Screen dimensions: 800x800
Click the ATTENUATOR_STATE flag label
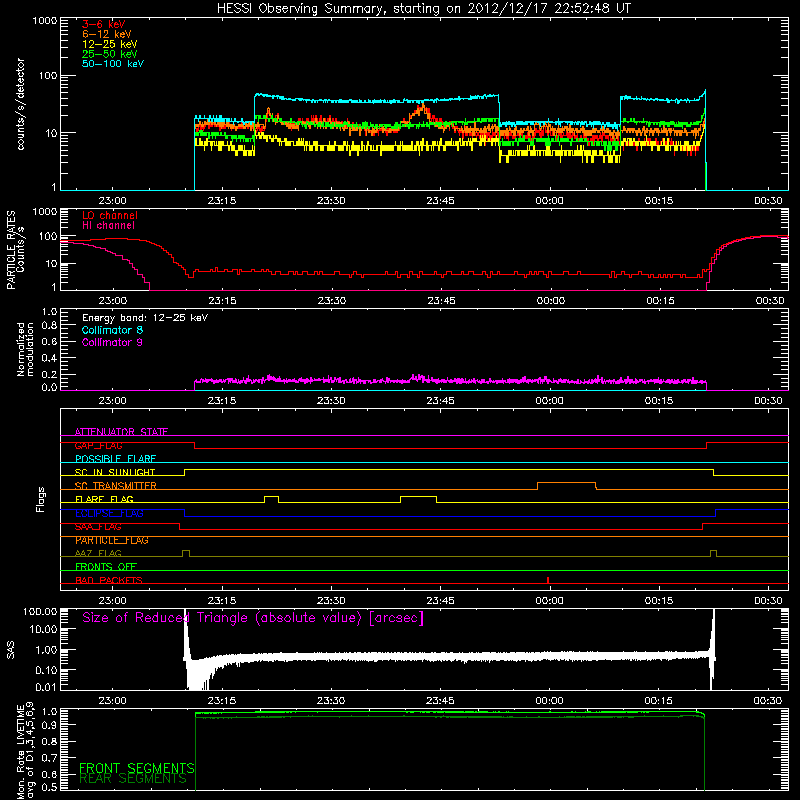point(121,432)
